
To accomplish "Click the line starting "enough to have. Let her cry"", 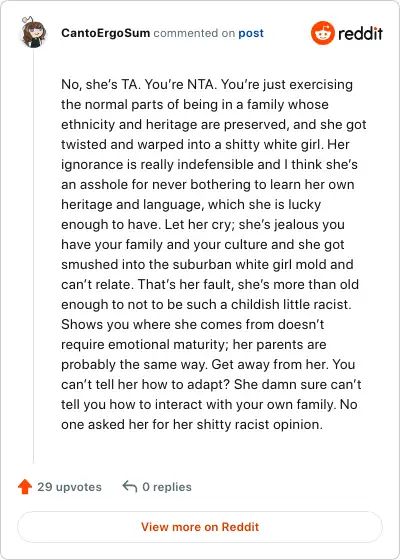I will [203, 225].
